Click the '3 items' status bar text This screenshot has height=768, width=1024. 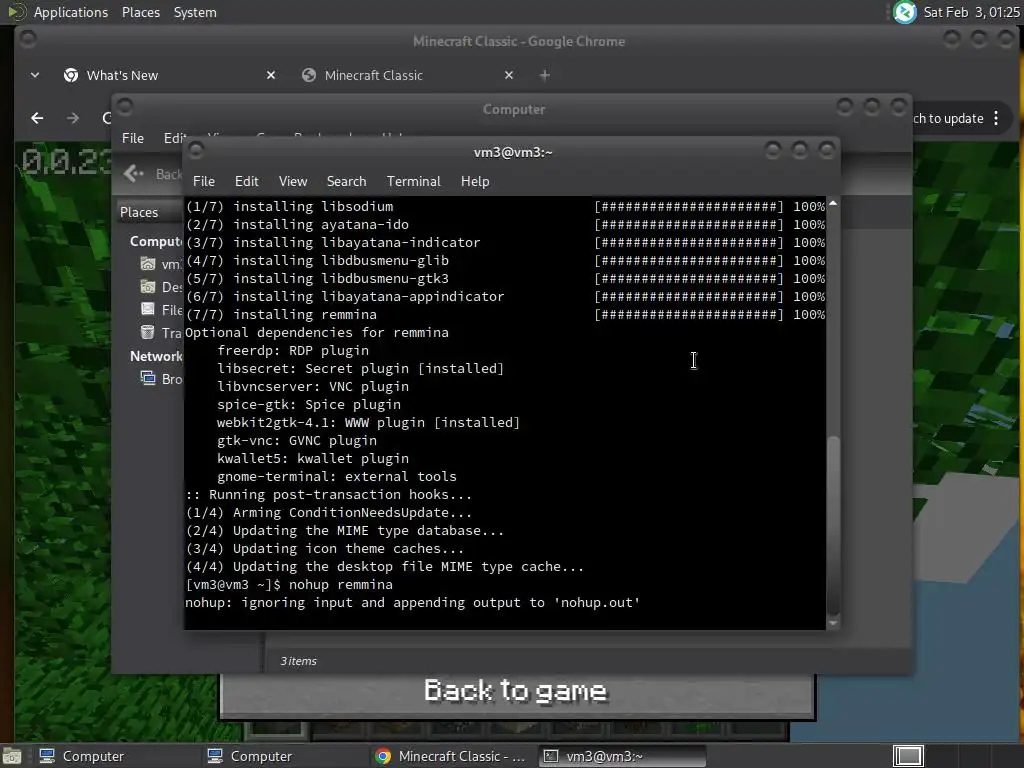[x=298, y=661]
